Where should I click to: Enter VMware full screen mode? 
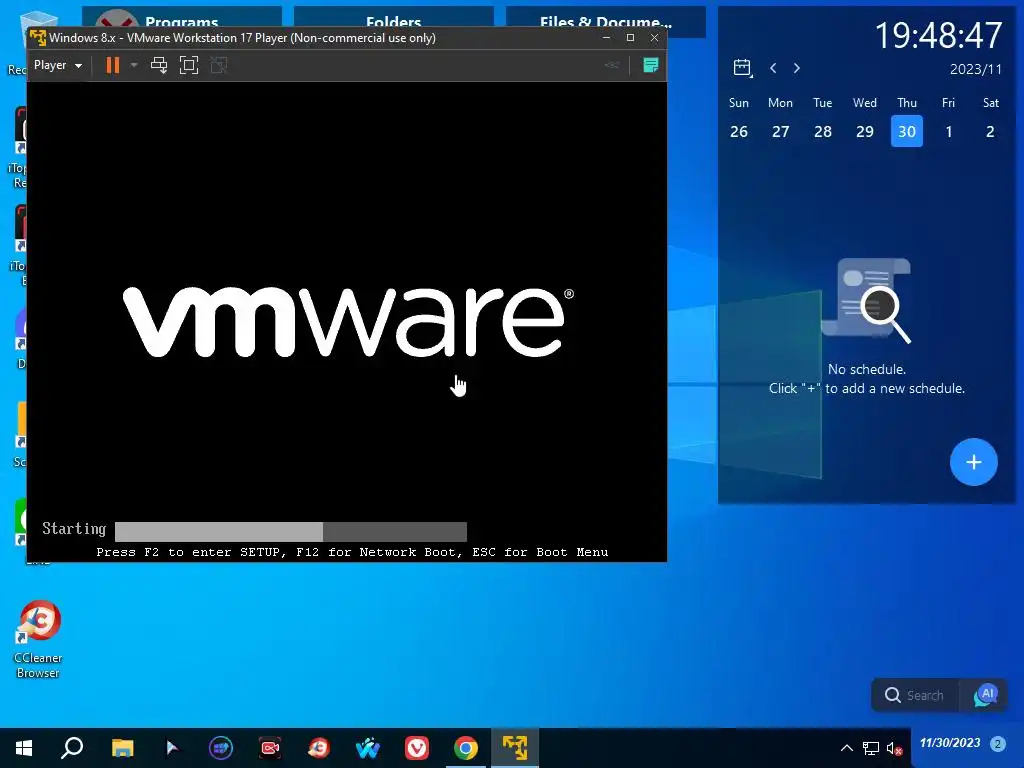(189, 65)
